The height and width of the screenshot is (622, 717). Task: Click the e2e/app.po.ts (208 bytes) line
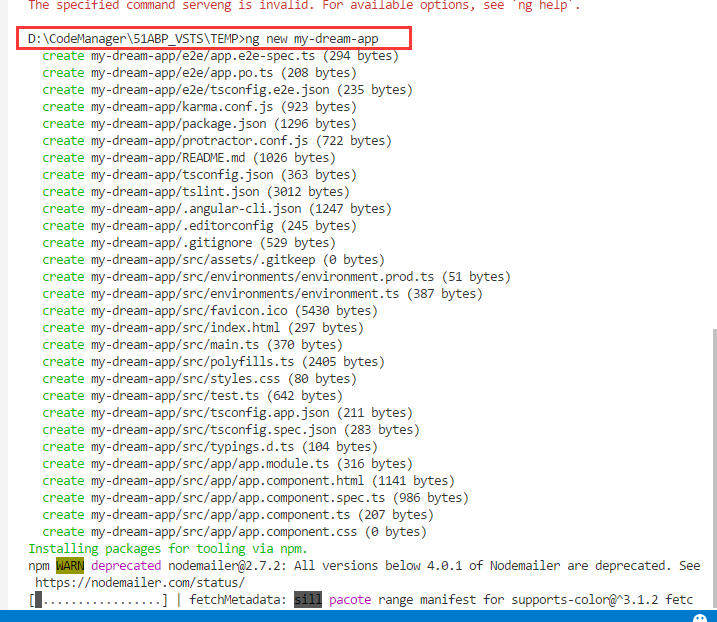(x=199, y=73)
